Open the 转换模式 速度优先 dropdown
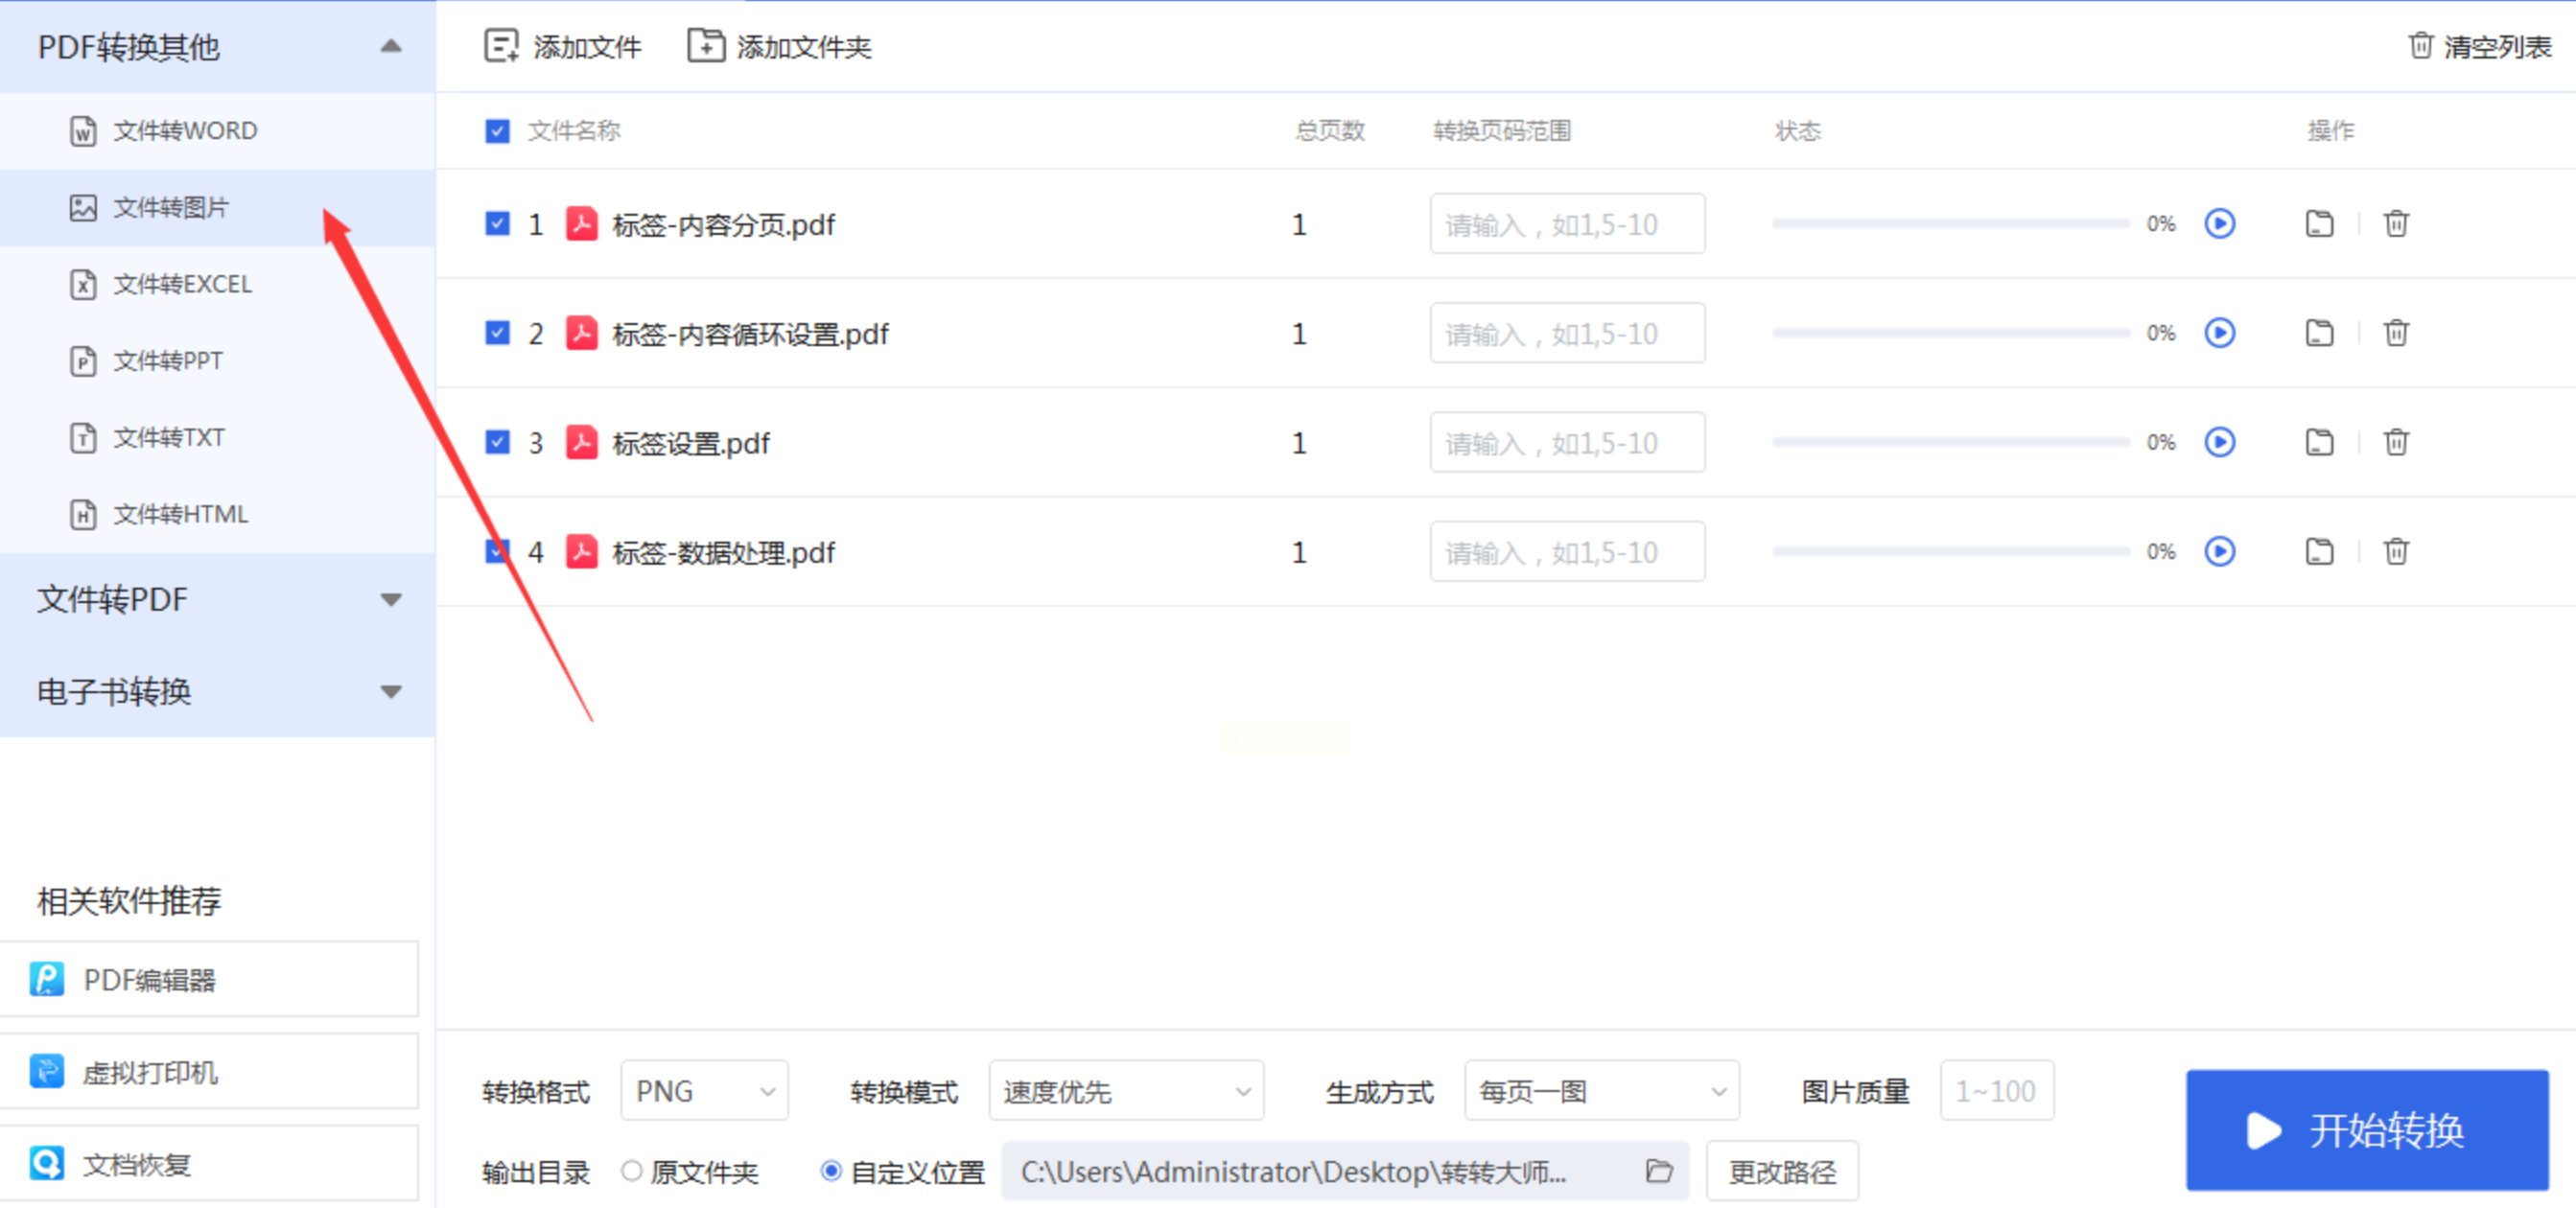Viewport: 2576px width, 1208px height. pyautogui.click(x=1126, y=1091)
